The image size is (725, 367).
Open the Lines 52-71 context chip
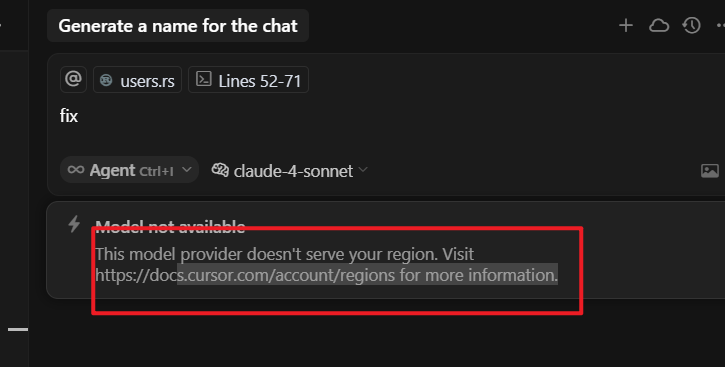pyautogui.click(x=248, y=80)
